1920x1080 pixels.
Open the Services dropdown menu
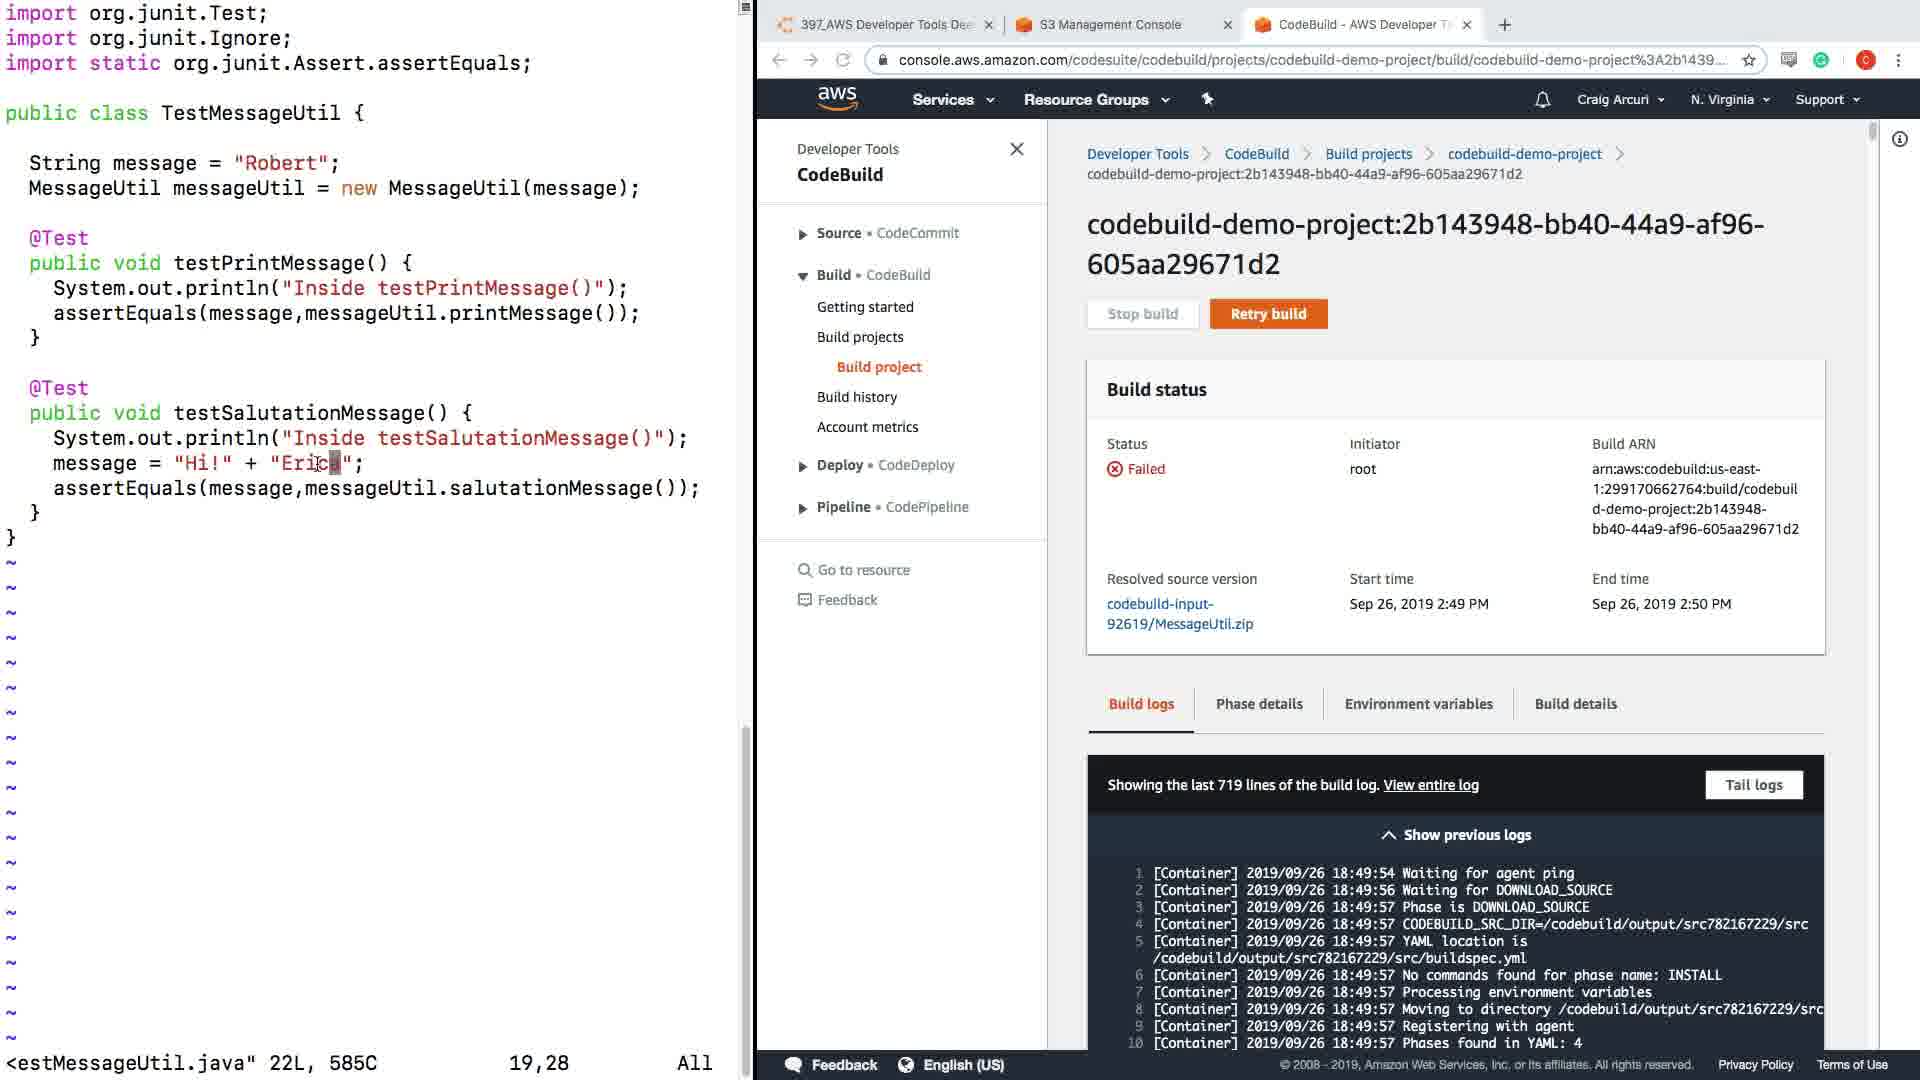(952, 99)
